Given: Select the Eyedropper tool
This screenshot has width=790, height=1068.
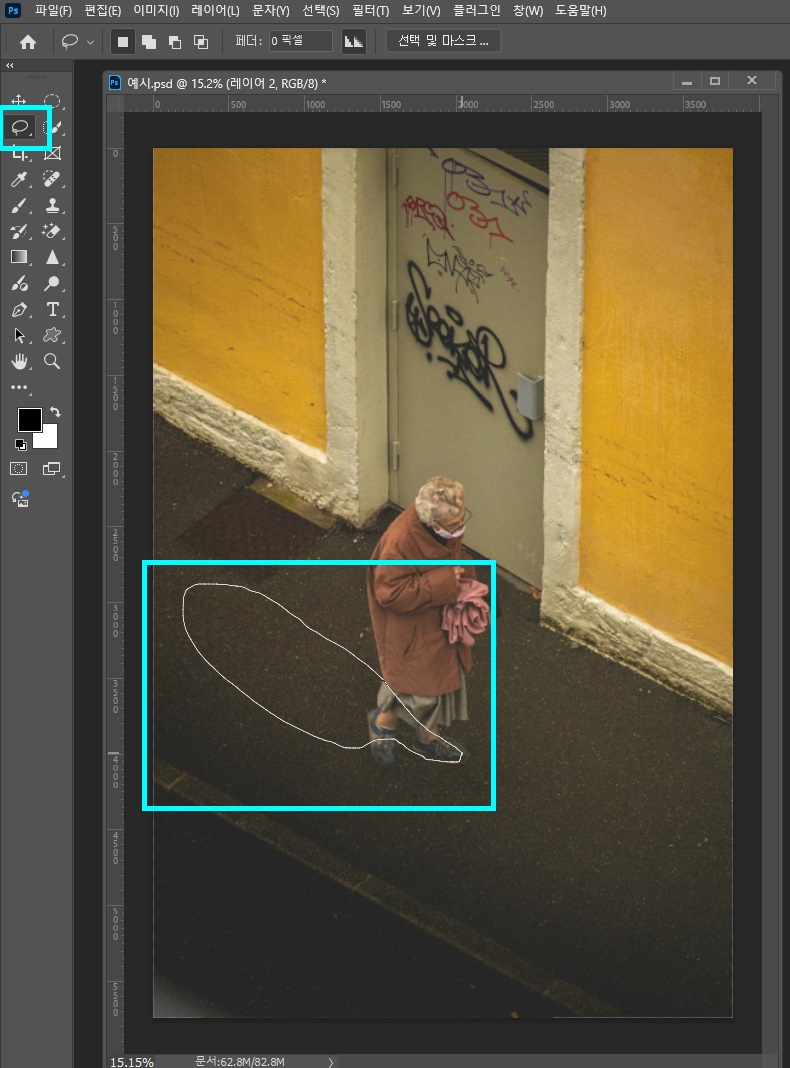Looking at the screenshot, I should coord(20,179).
